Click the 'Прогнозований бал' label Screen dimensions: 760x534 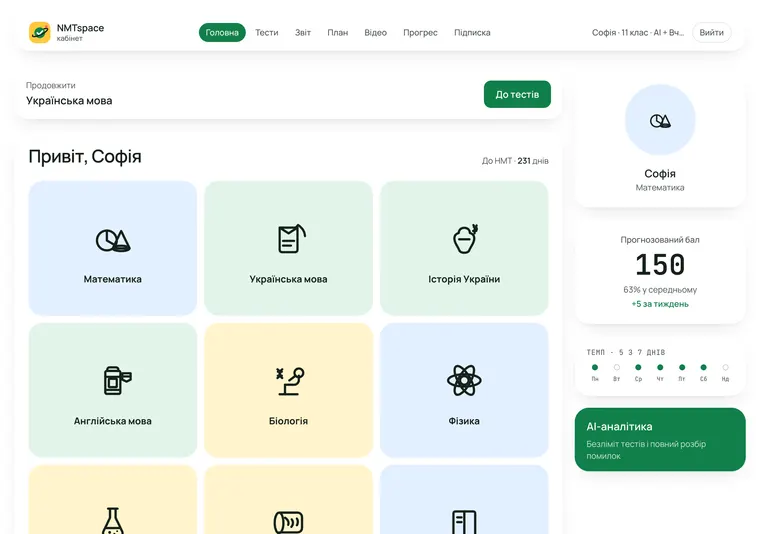pos(660,240)
